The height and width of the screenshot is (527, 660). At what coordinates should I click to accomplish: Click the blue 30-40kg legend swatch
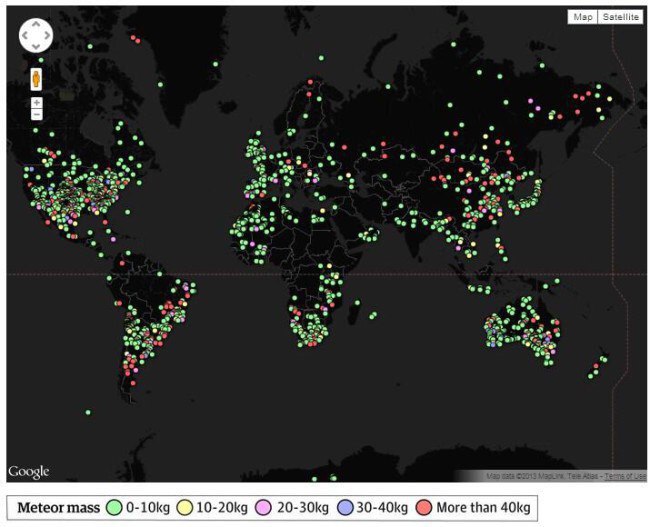(345, 507)
